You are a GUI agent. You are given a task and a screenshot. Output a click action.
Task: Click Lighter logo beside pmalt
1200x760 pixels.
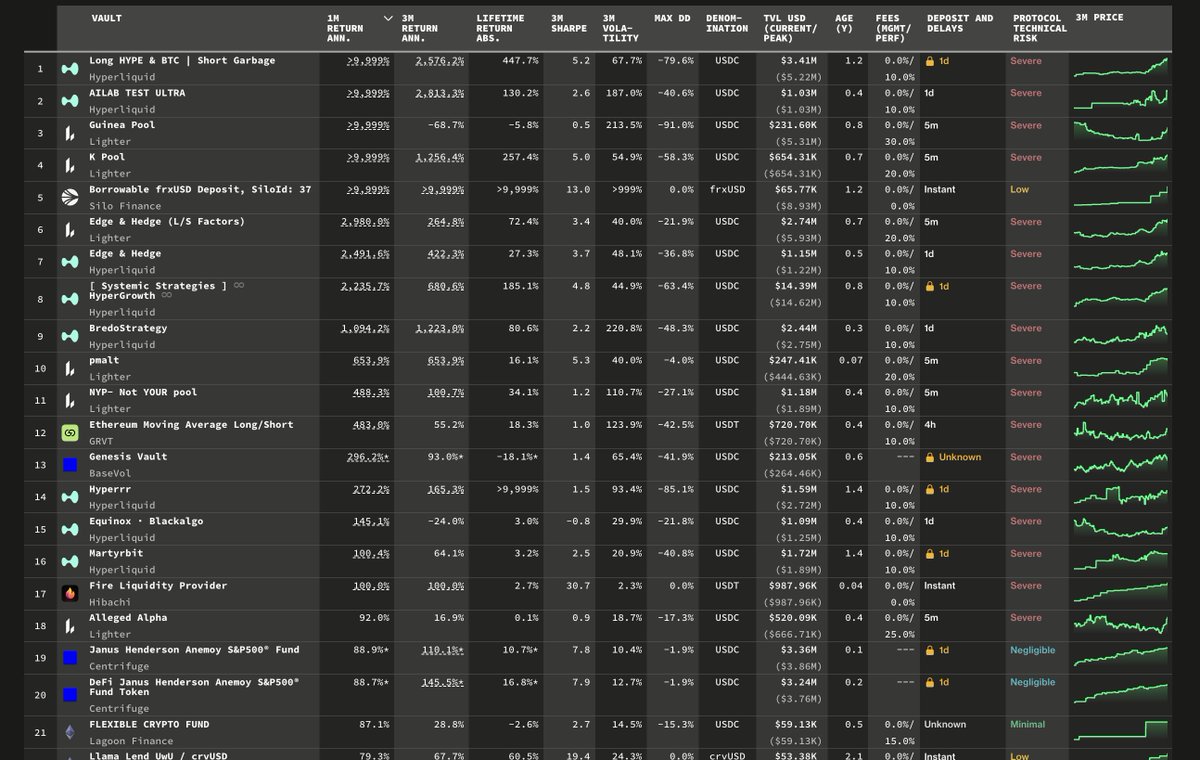[x=70, y=368]
